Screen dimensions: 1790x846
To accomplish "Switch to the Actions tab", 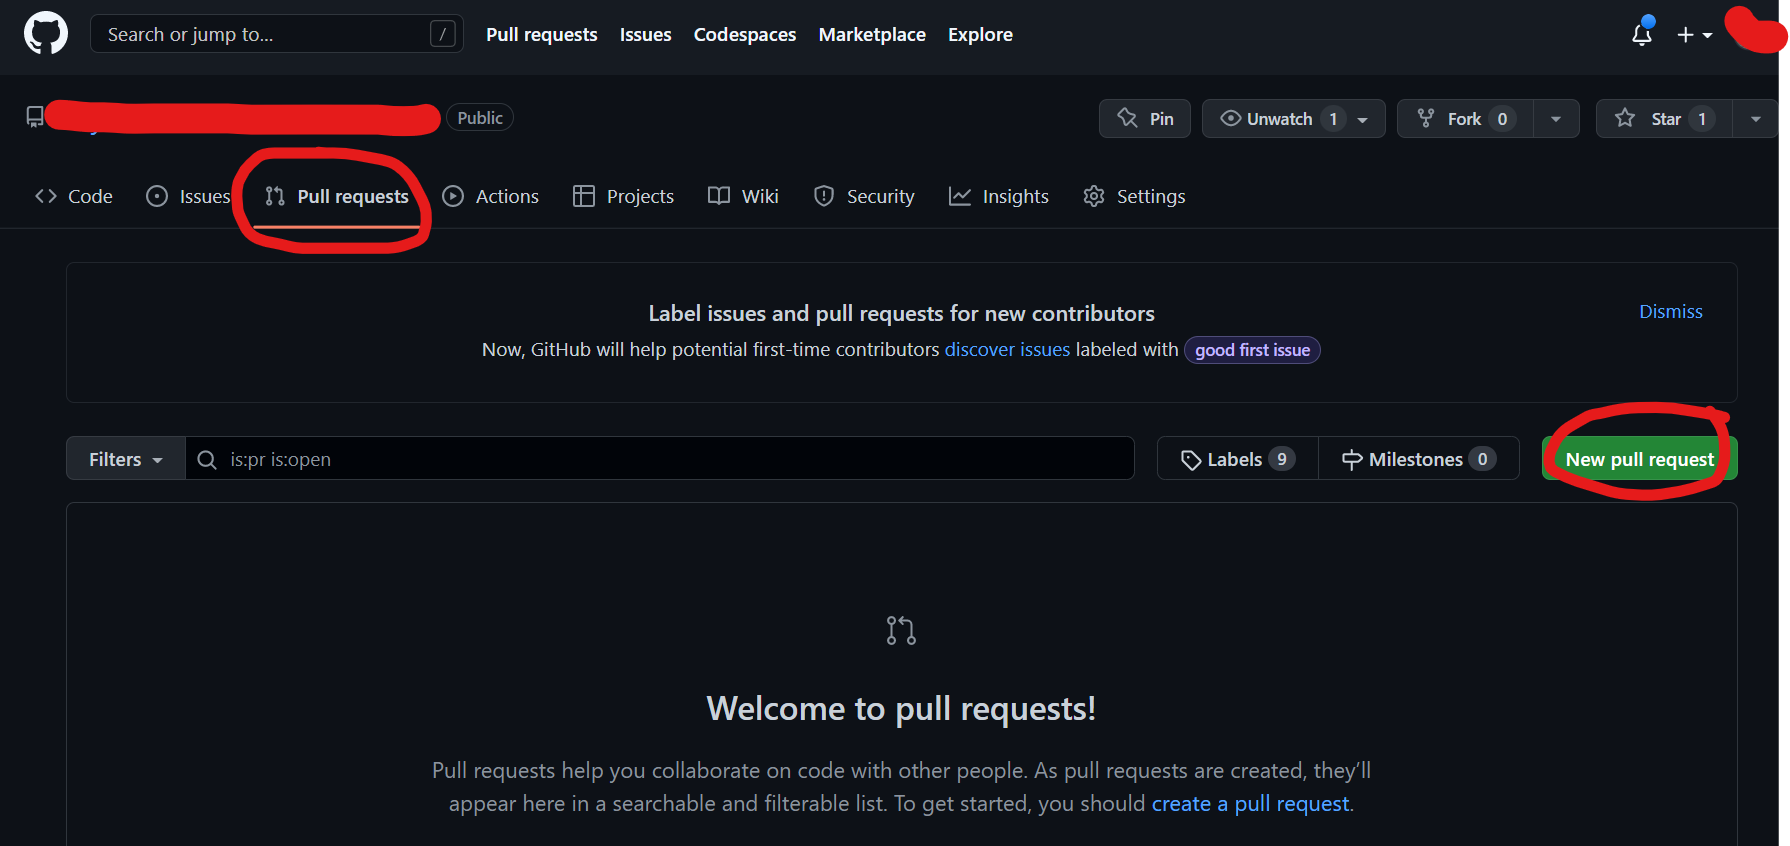I will click(x=491, y=196).
